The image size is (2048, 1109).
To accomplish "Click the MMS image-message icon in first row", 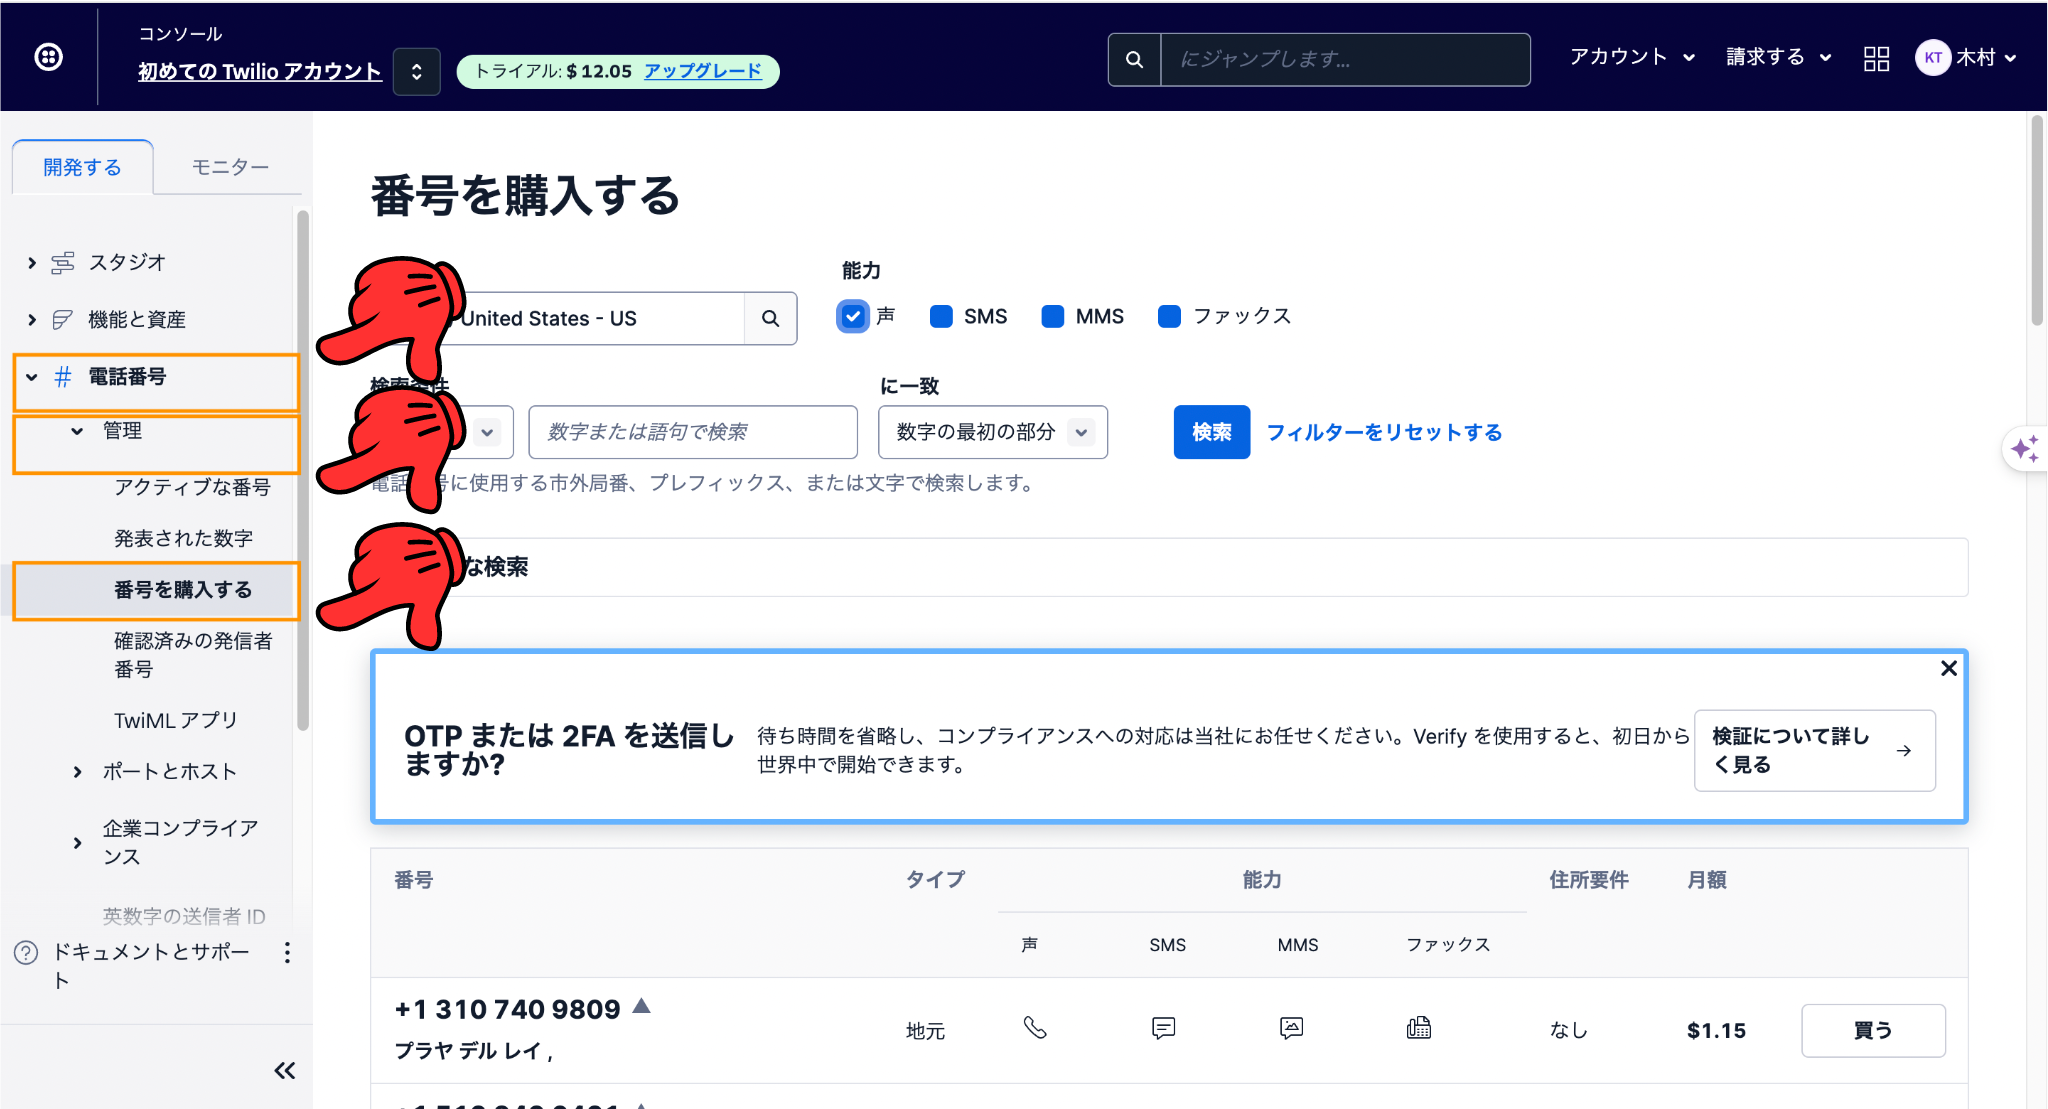I will pyautogui.click(x=1292, y=1028).
